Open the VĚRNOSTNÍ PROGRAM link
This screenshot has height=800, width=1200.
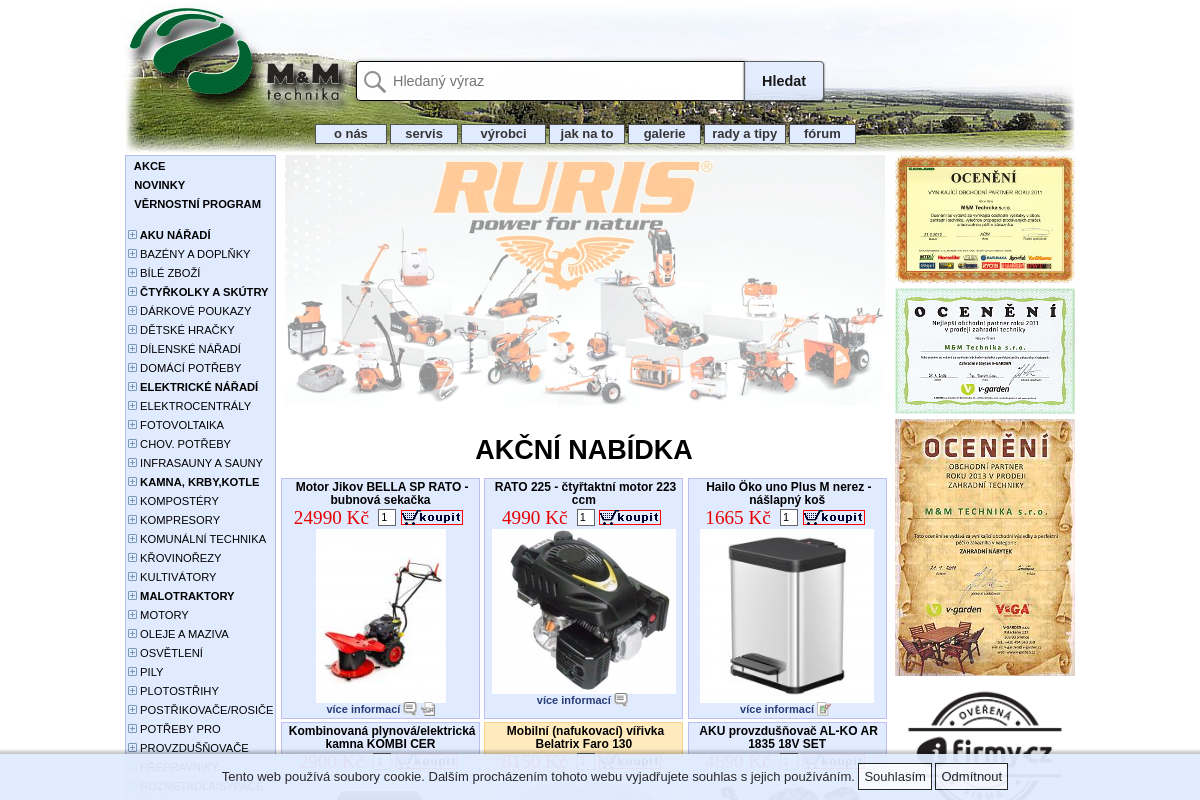(x=198, y=204)
